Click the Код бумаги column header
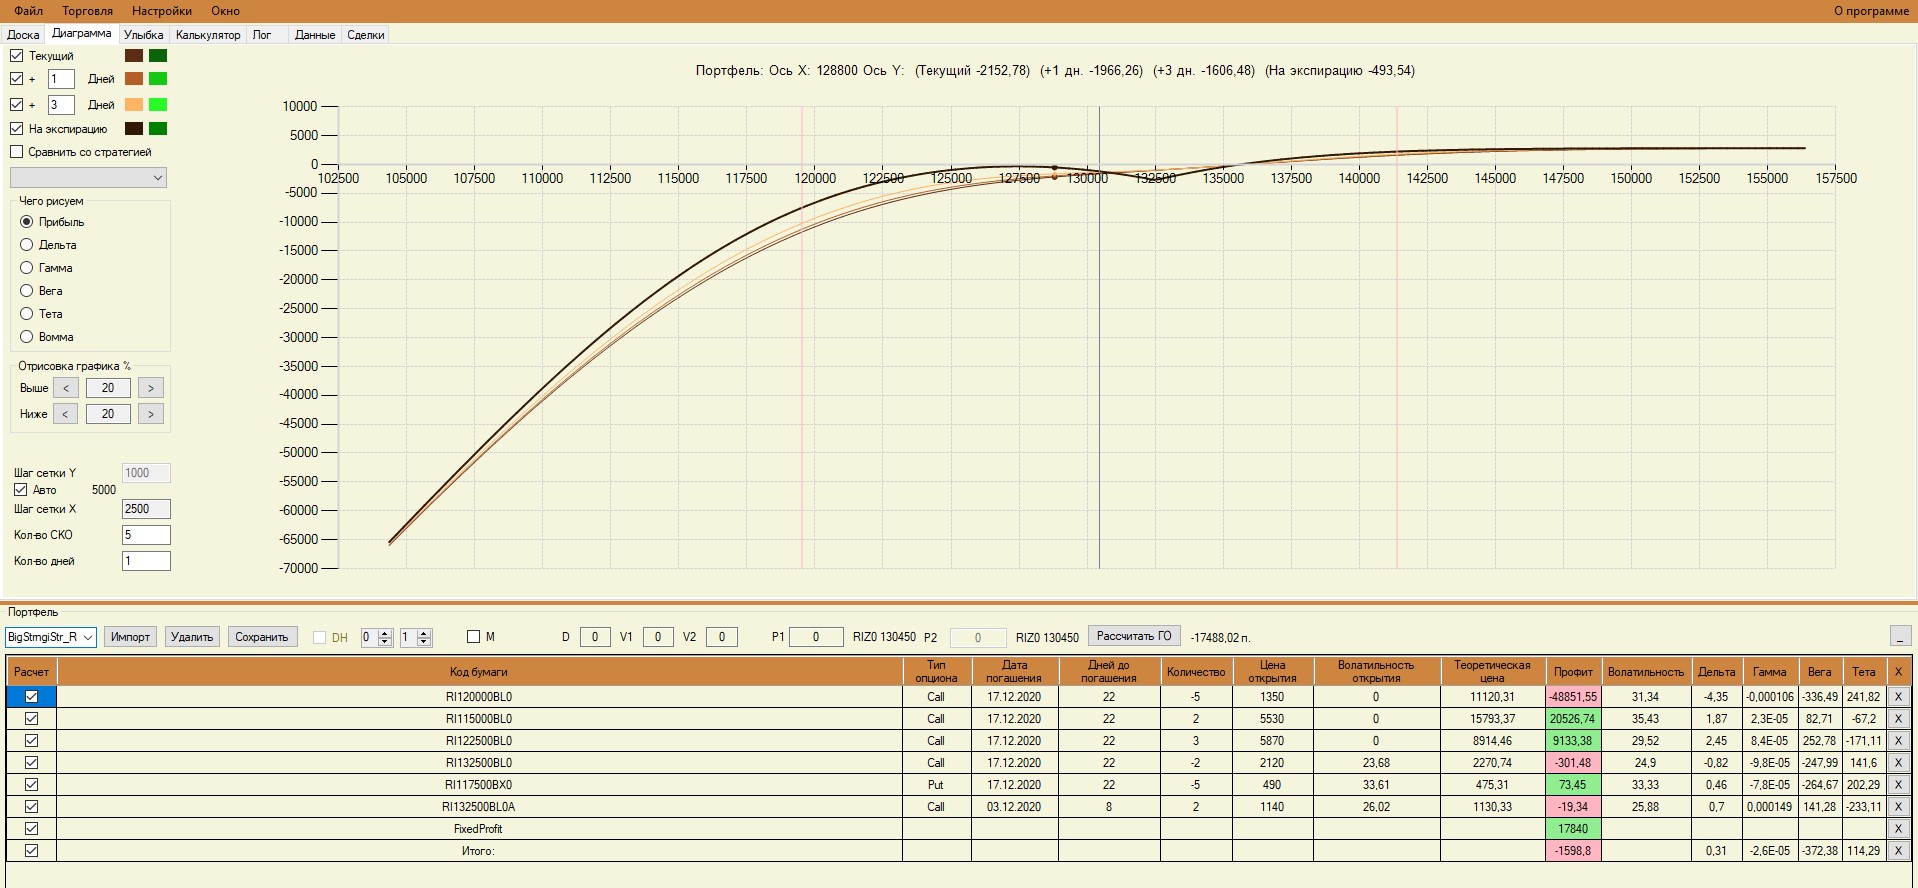1918x888 pixels. coord(479,672)
